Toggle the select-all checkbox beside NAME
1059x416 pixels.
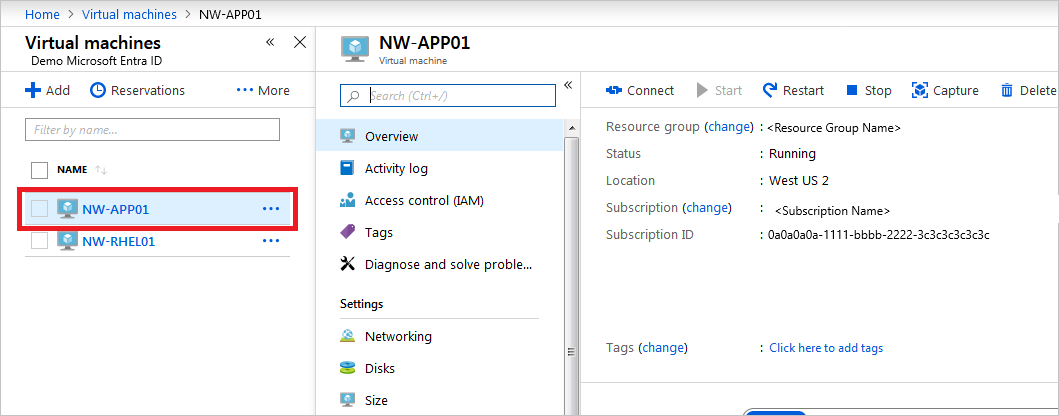click(x=40, y=170)
